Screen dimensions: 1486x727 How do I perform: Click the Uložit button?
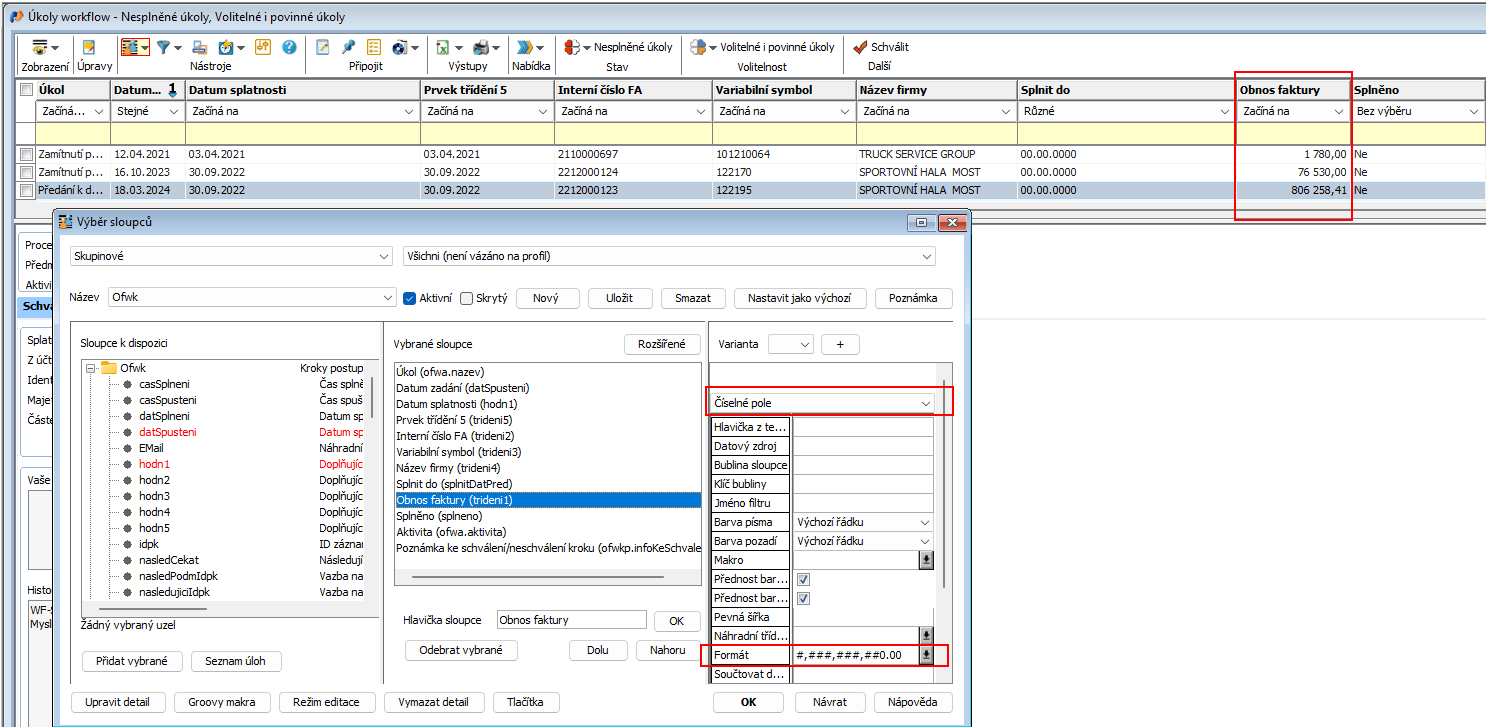pos(620,298)
